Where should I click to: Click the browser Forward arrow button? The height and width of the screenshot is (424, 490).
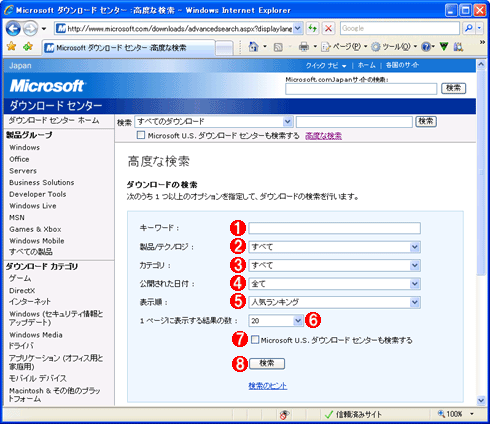point(30,28)
